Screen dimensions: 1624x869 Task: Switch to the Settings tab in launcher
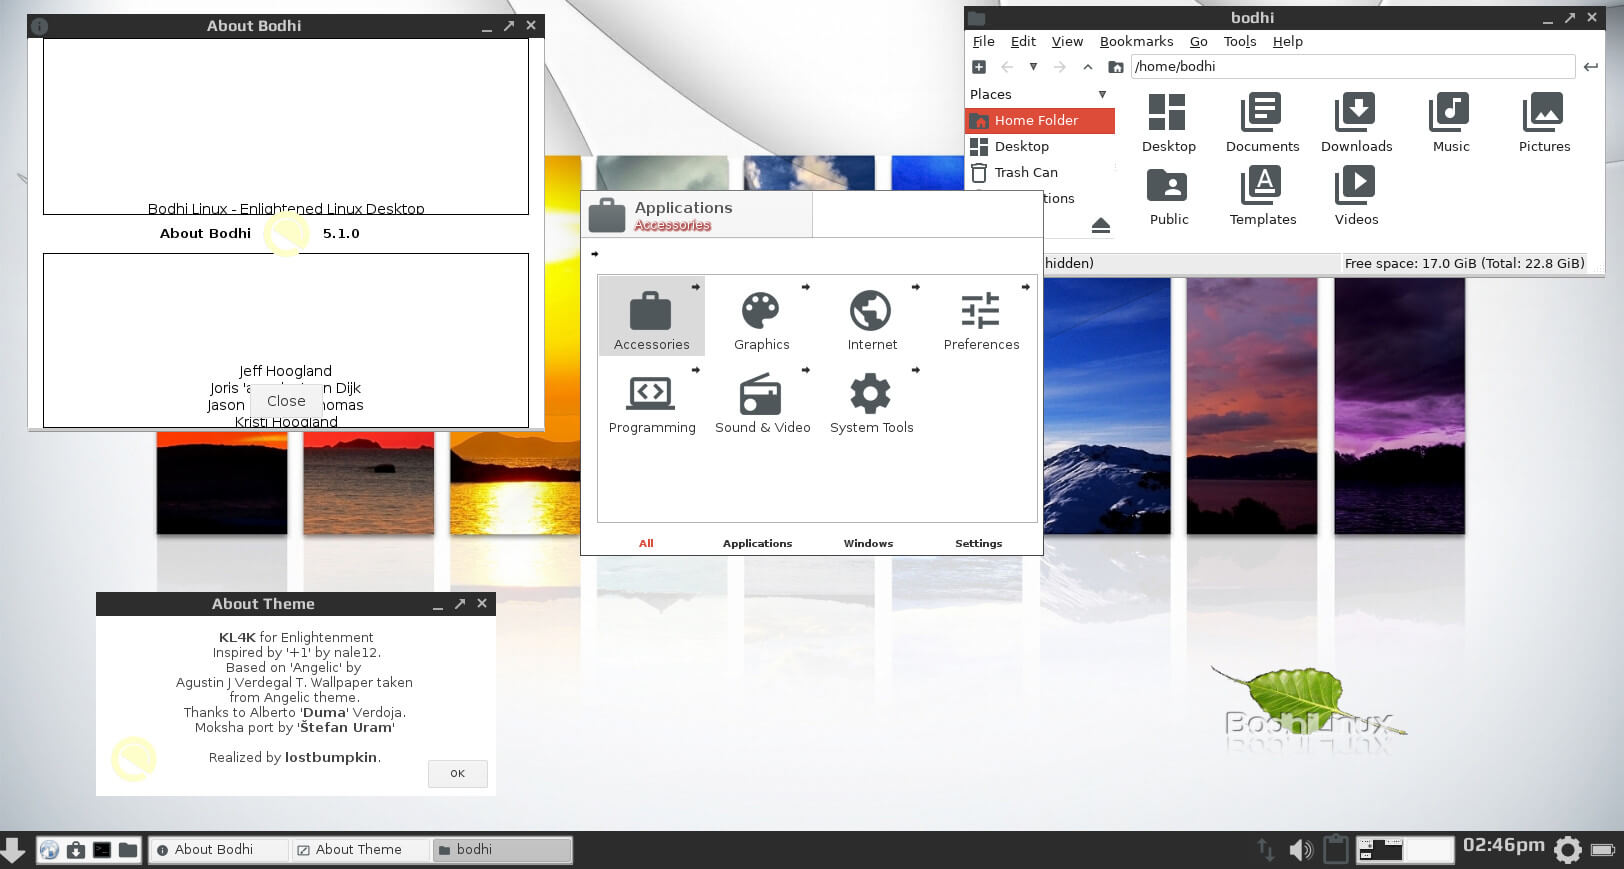click(x=978, y=543)
